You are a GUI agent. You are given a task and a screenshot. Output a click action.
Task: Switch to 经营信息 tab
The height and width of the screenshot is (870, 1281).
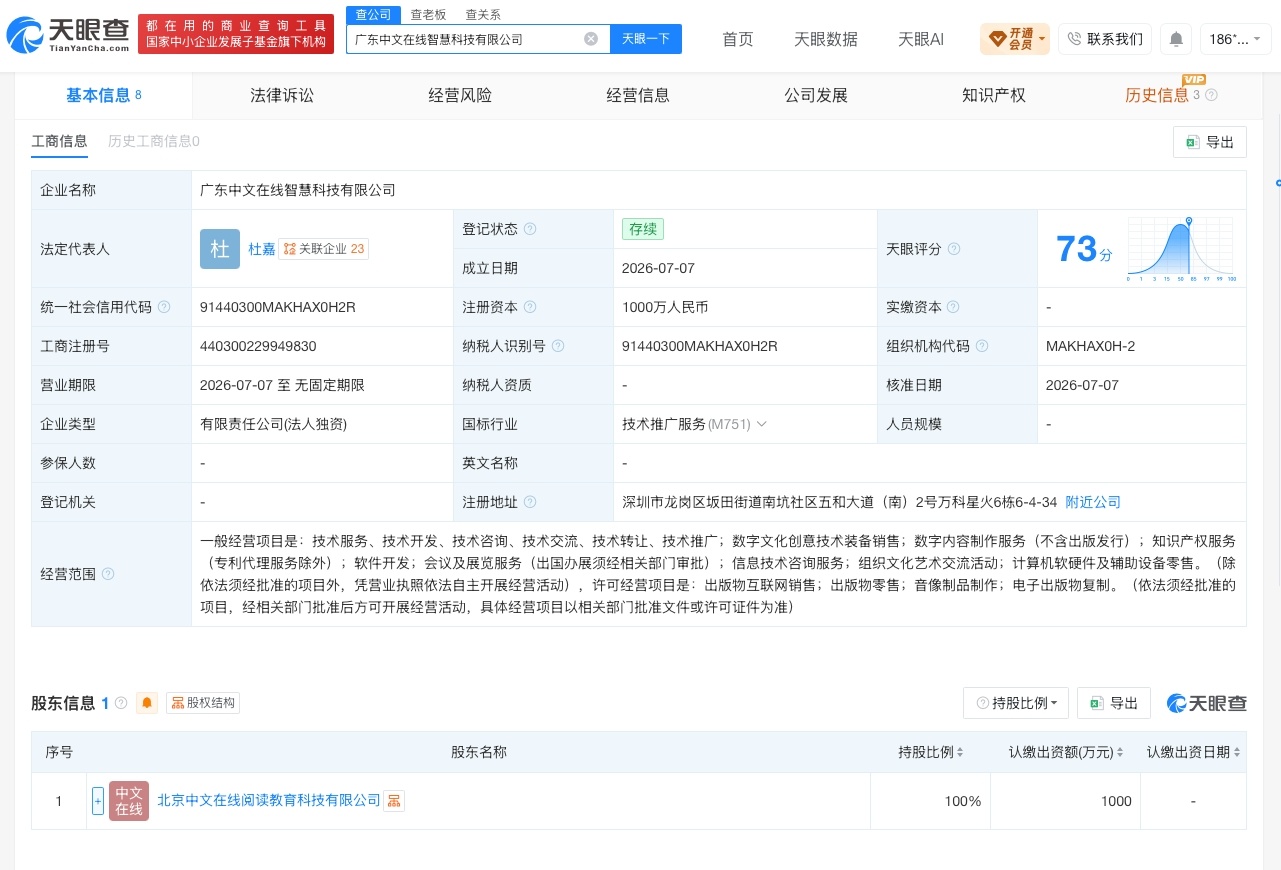click(x=638, y=96)
